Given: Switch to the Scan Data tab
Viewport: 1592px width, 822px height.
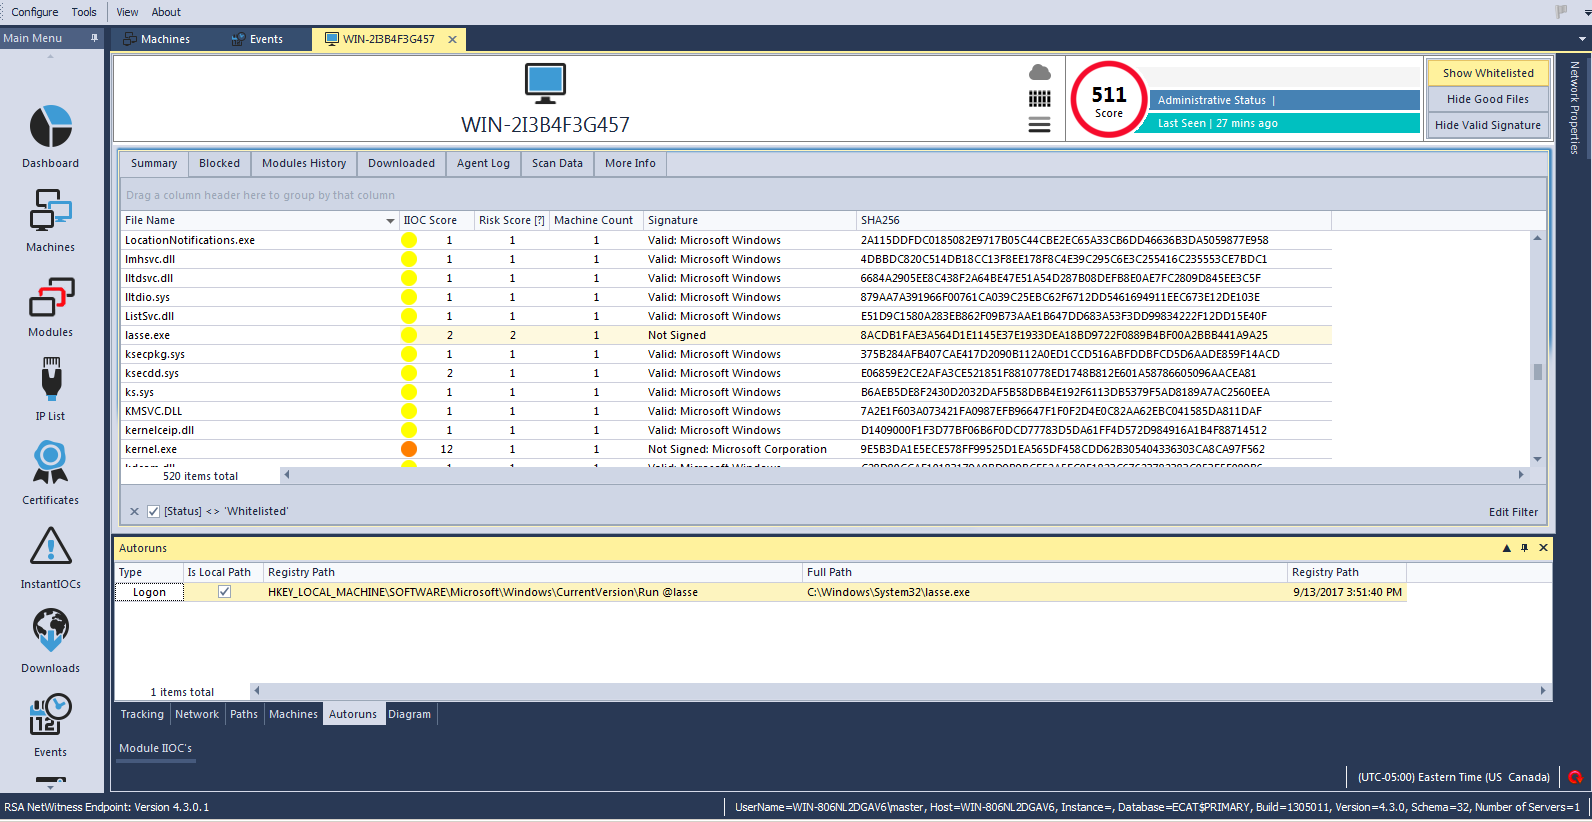Looking at the screenshot, I should click(x=557, y=163).
